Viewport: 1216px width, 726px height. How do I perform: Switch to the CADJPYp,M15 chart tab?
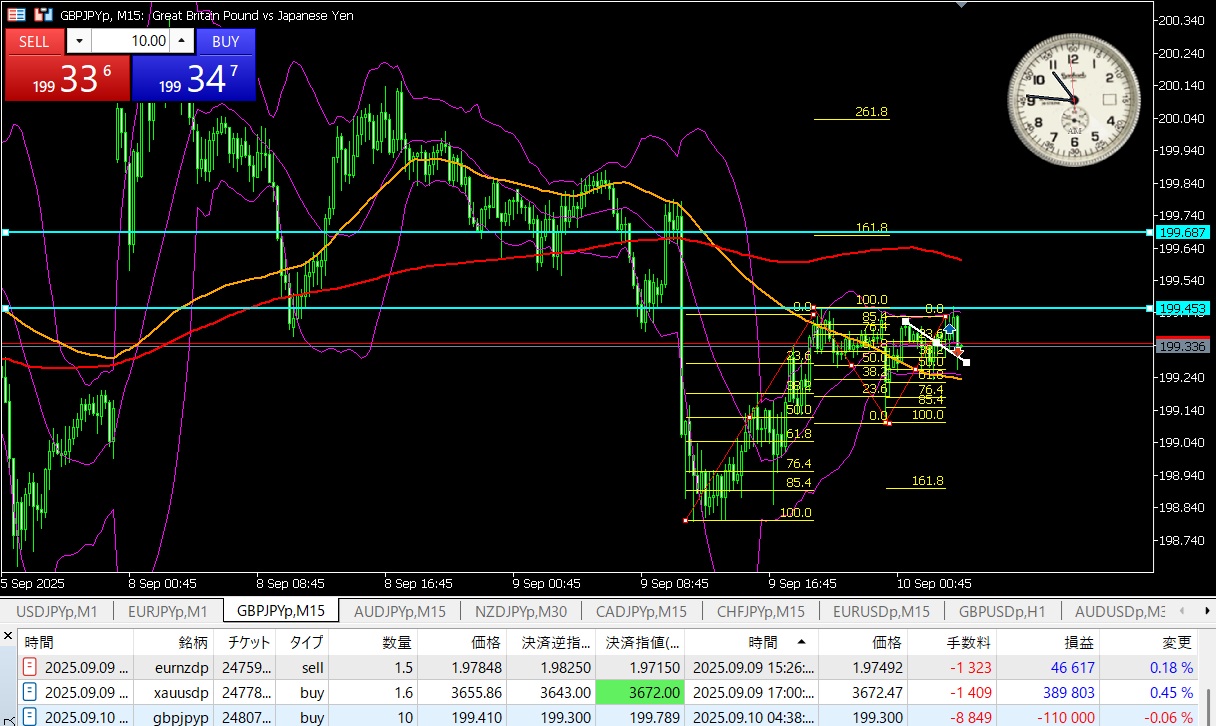tap(641, 611)
